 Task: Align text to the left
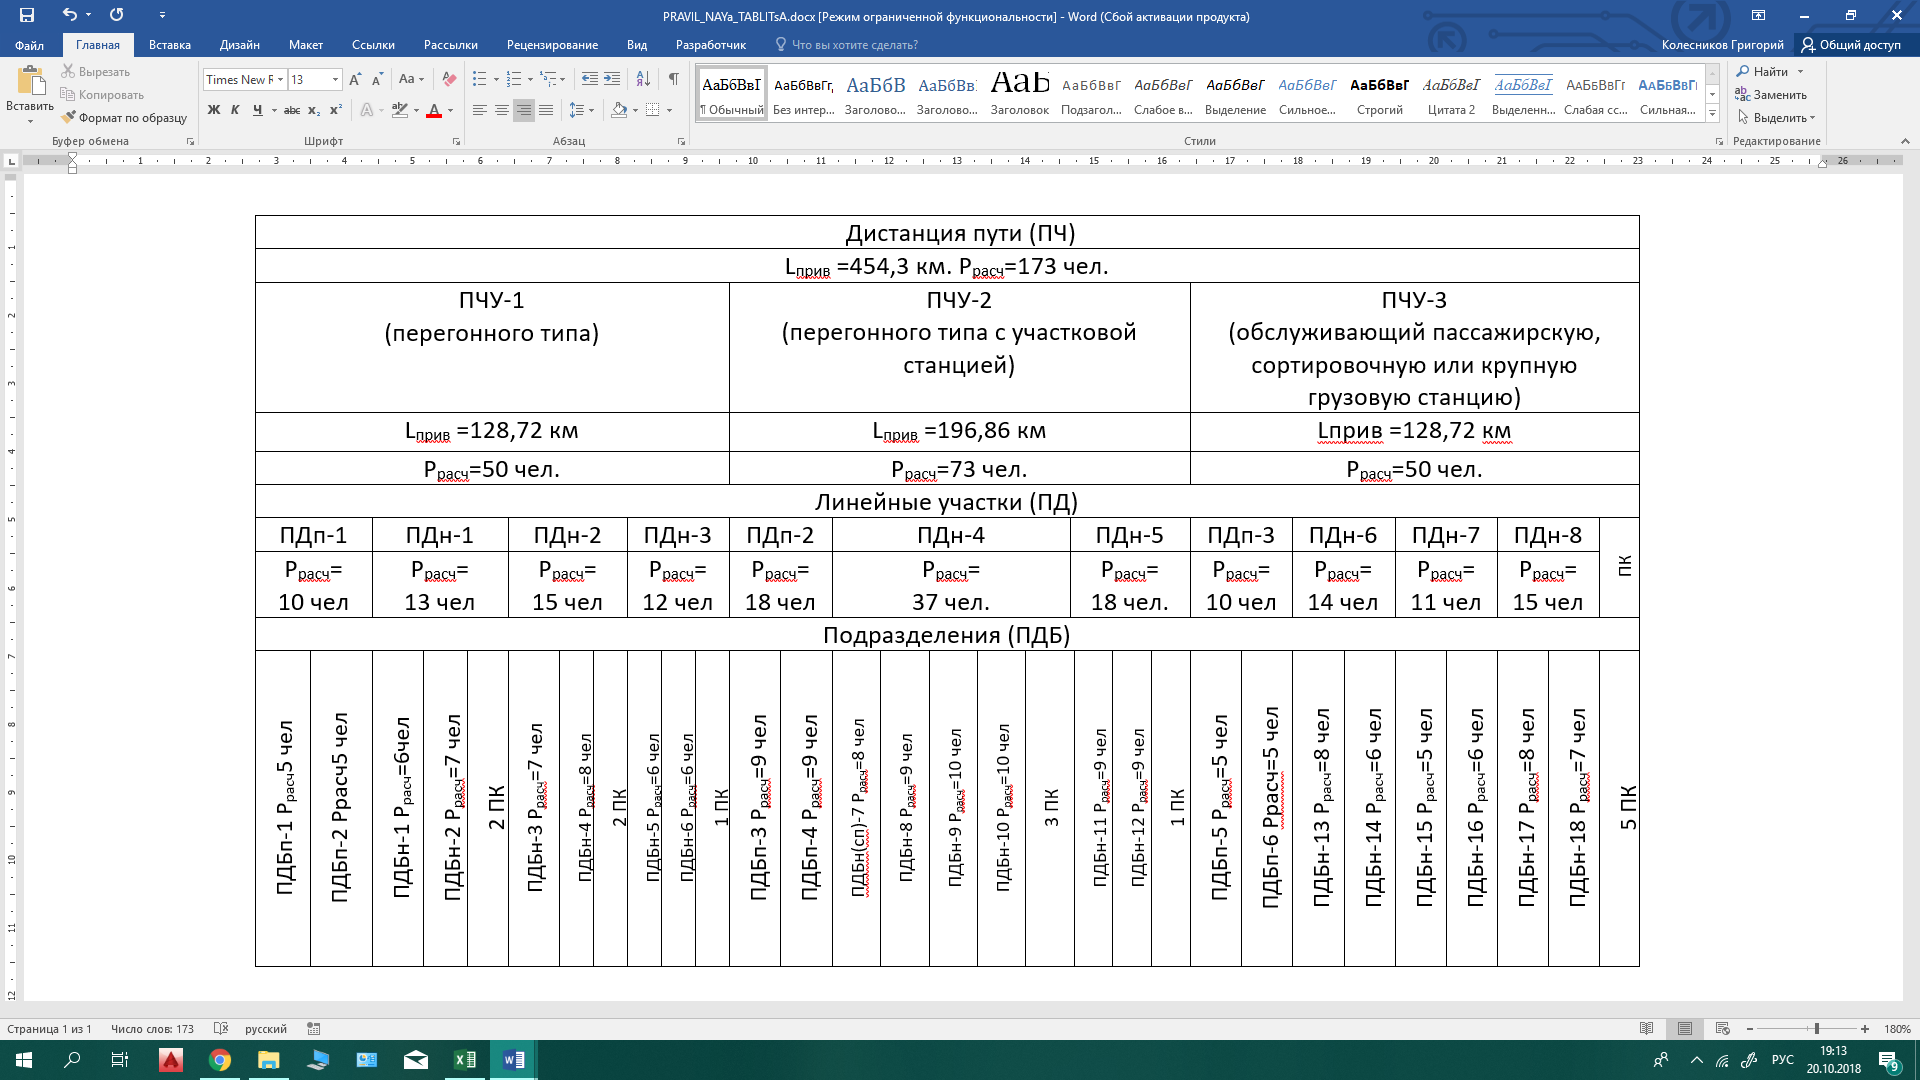pos(480,110)
